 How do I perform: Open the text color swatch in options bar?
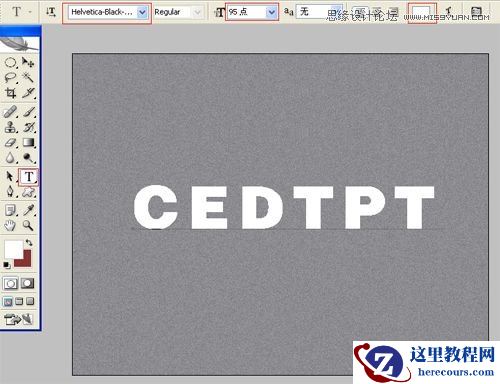422,12
